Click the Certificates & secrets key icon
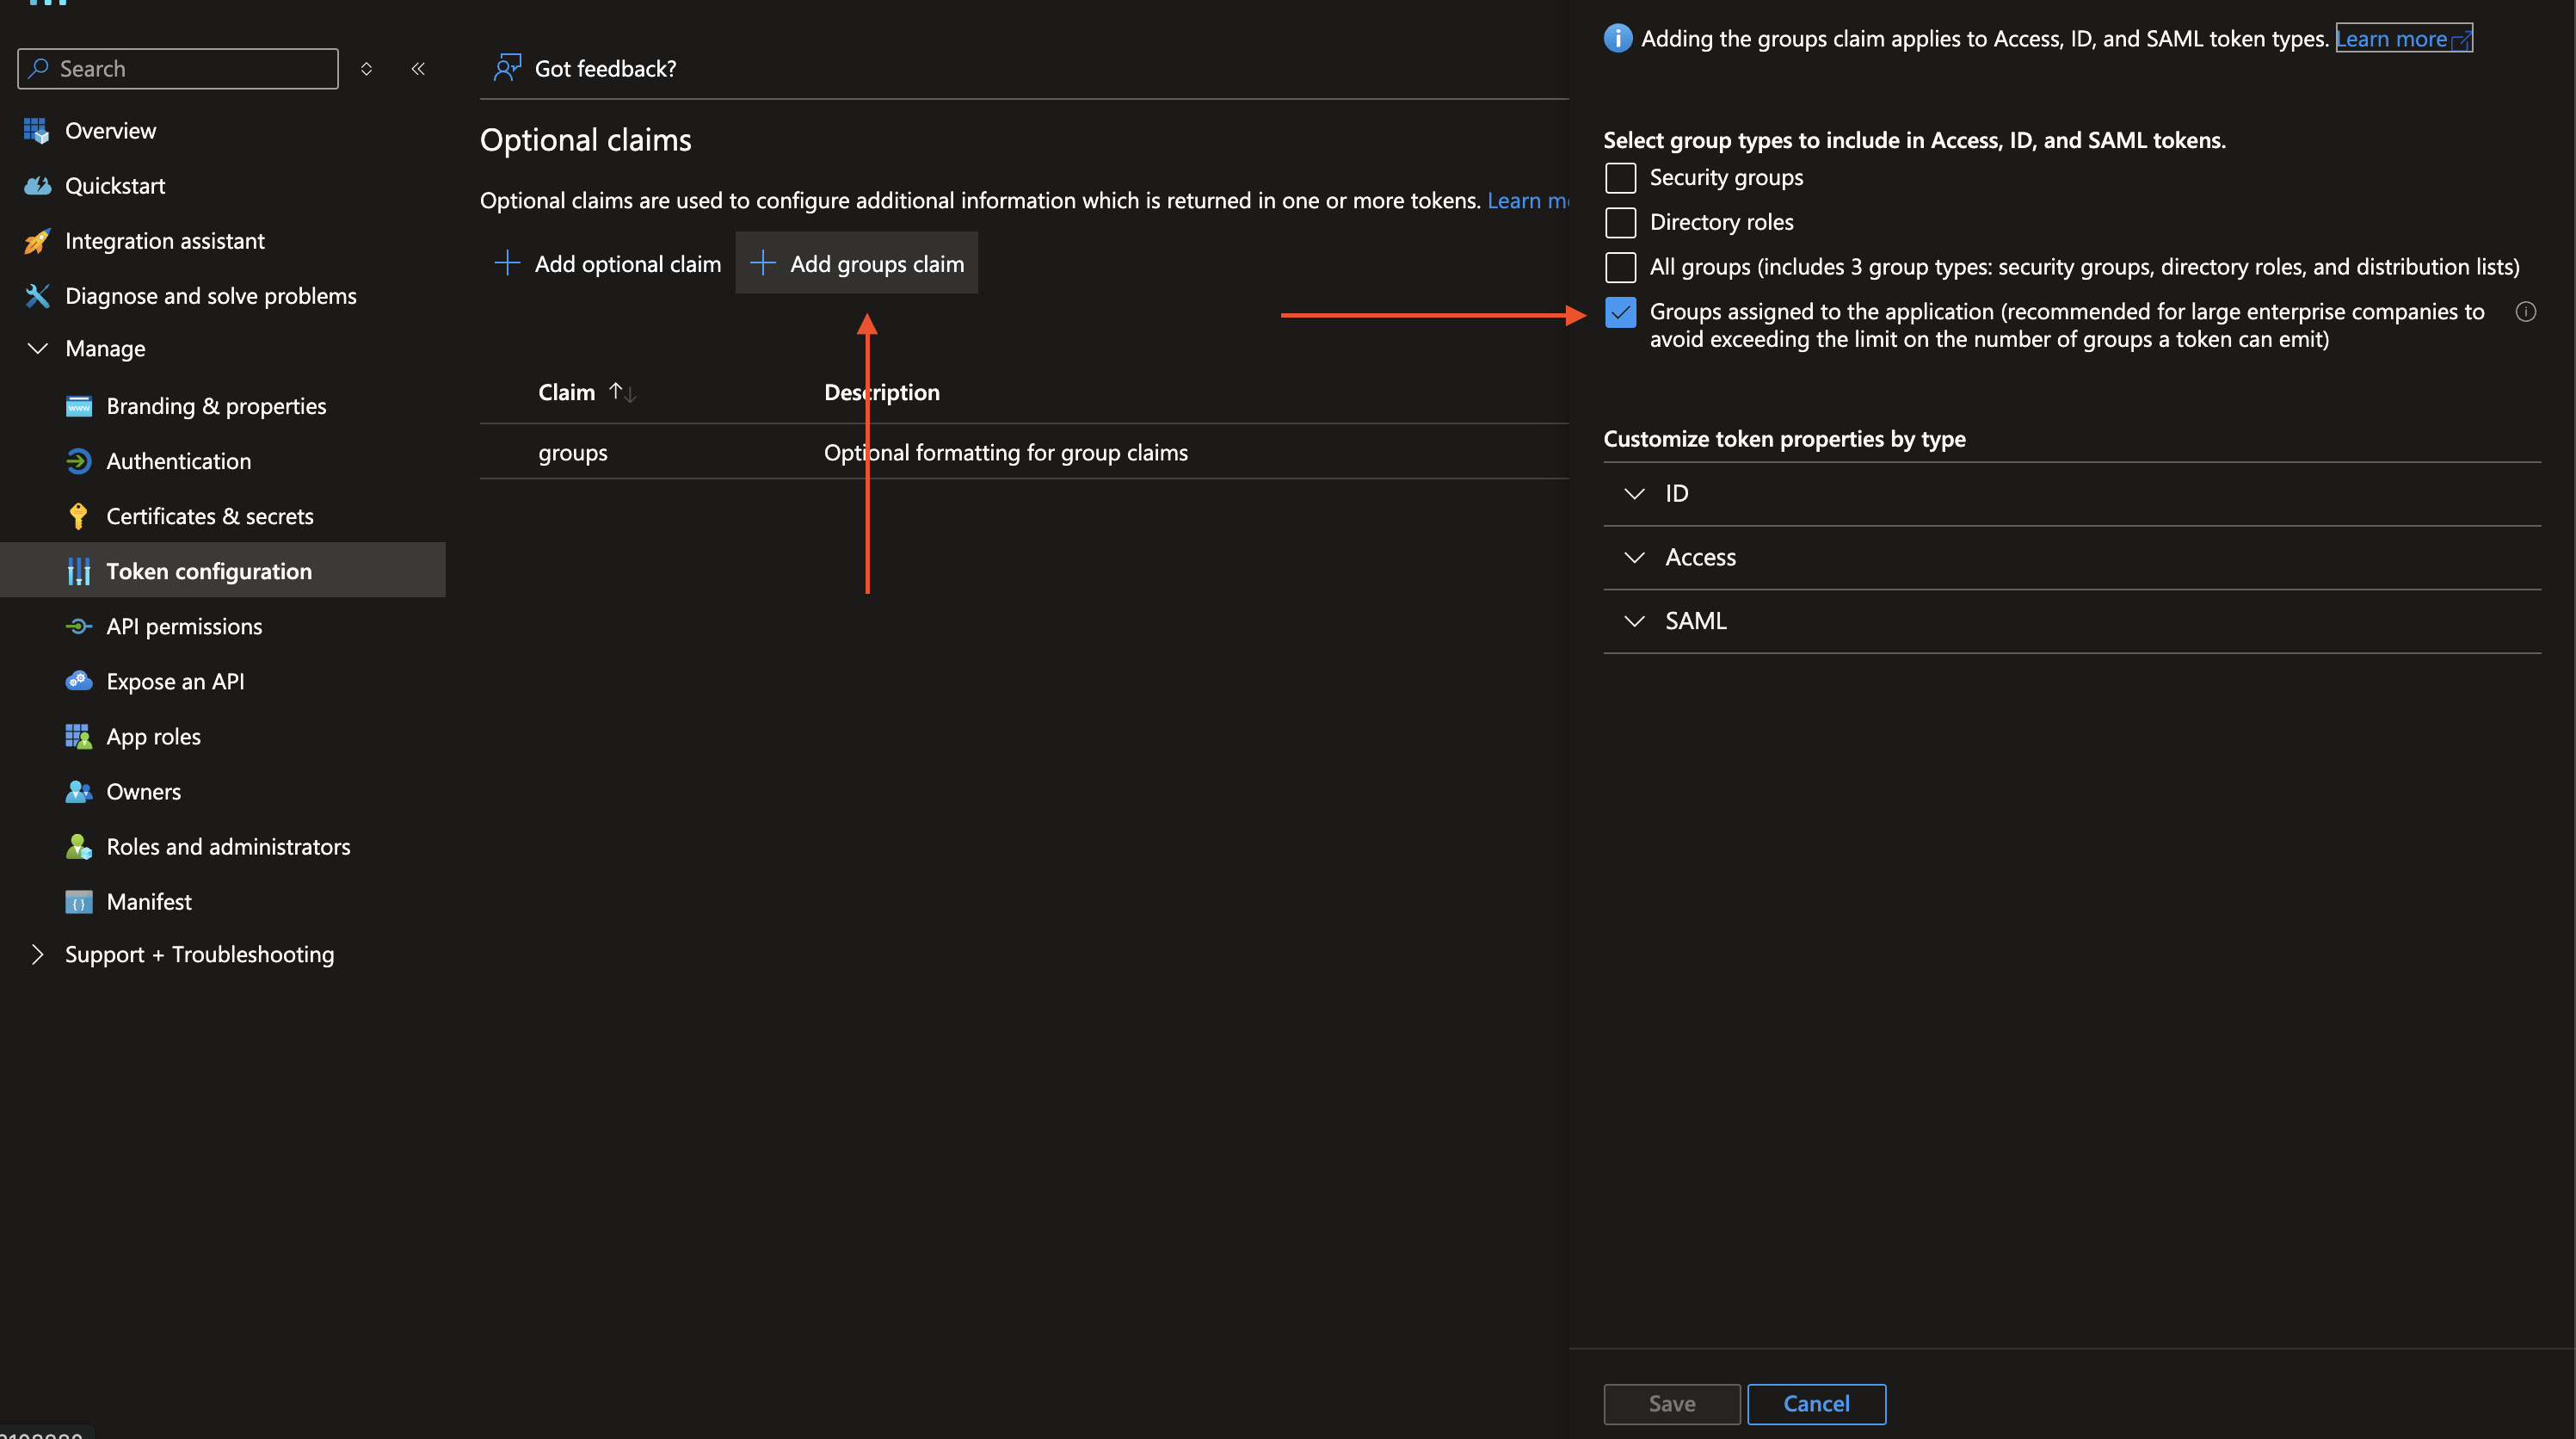Screen dimensions: 2576x1439 tap(78, 516)
